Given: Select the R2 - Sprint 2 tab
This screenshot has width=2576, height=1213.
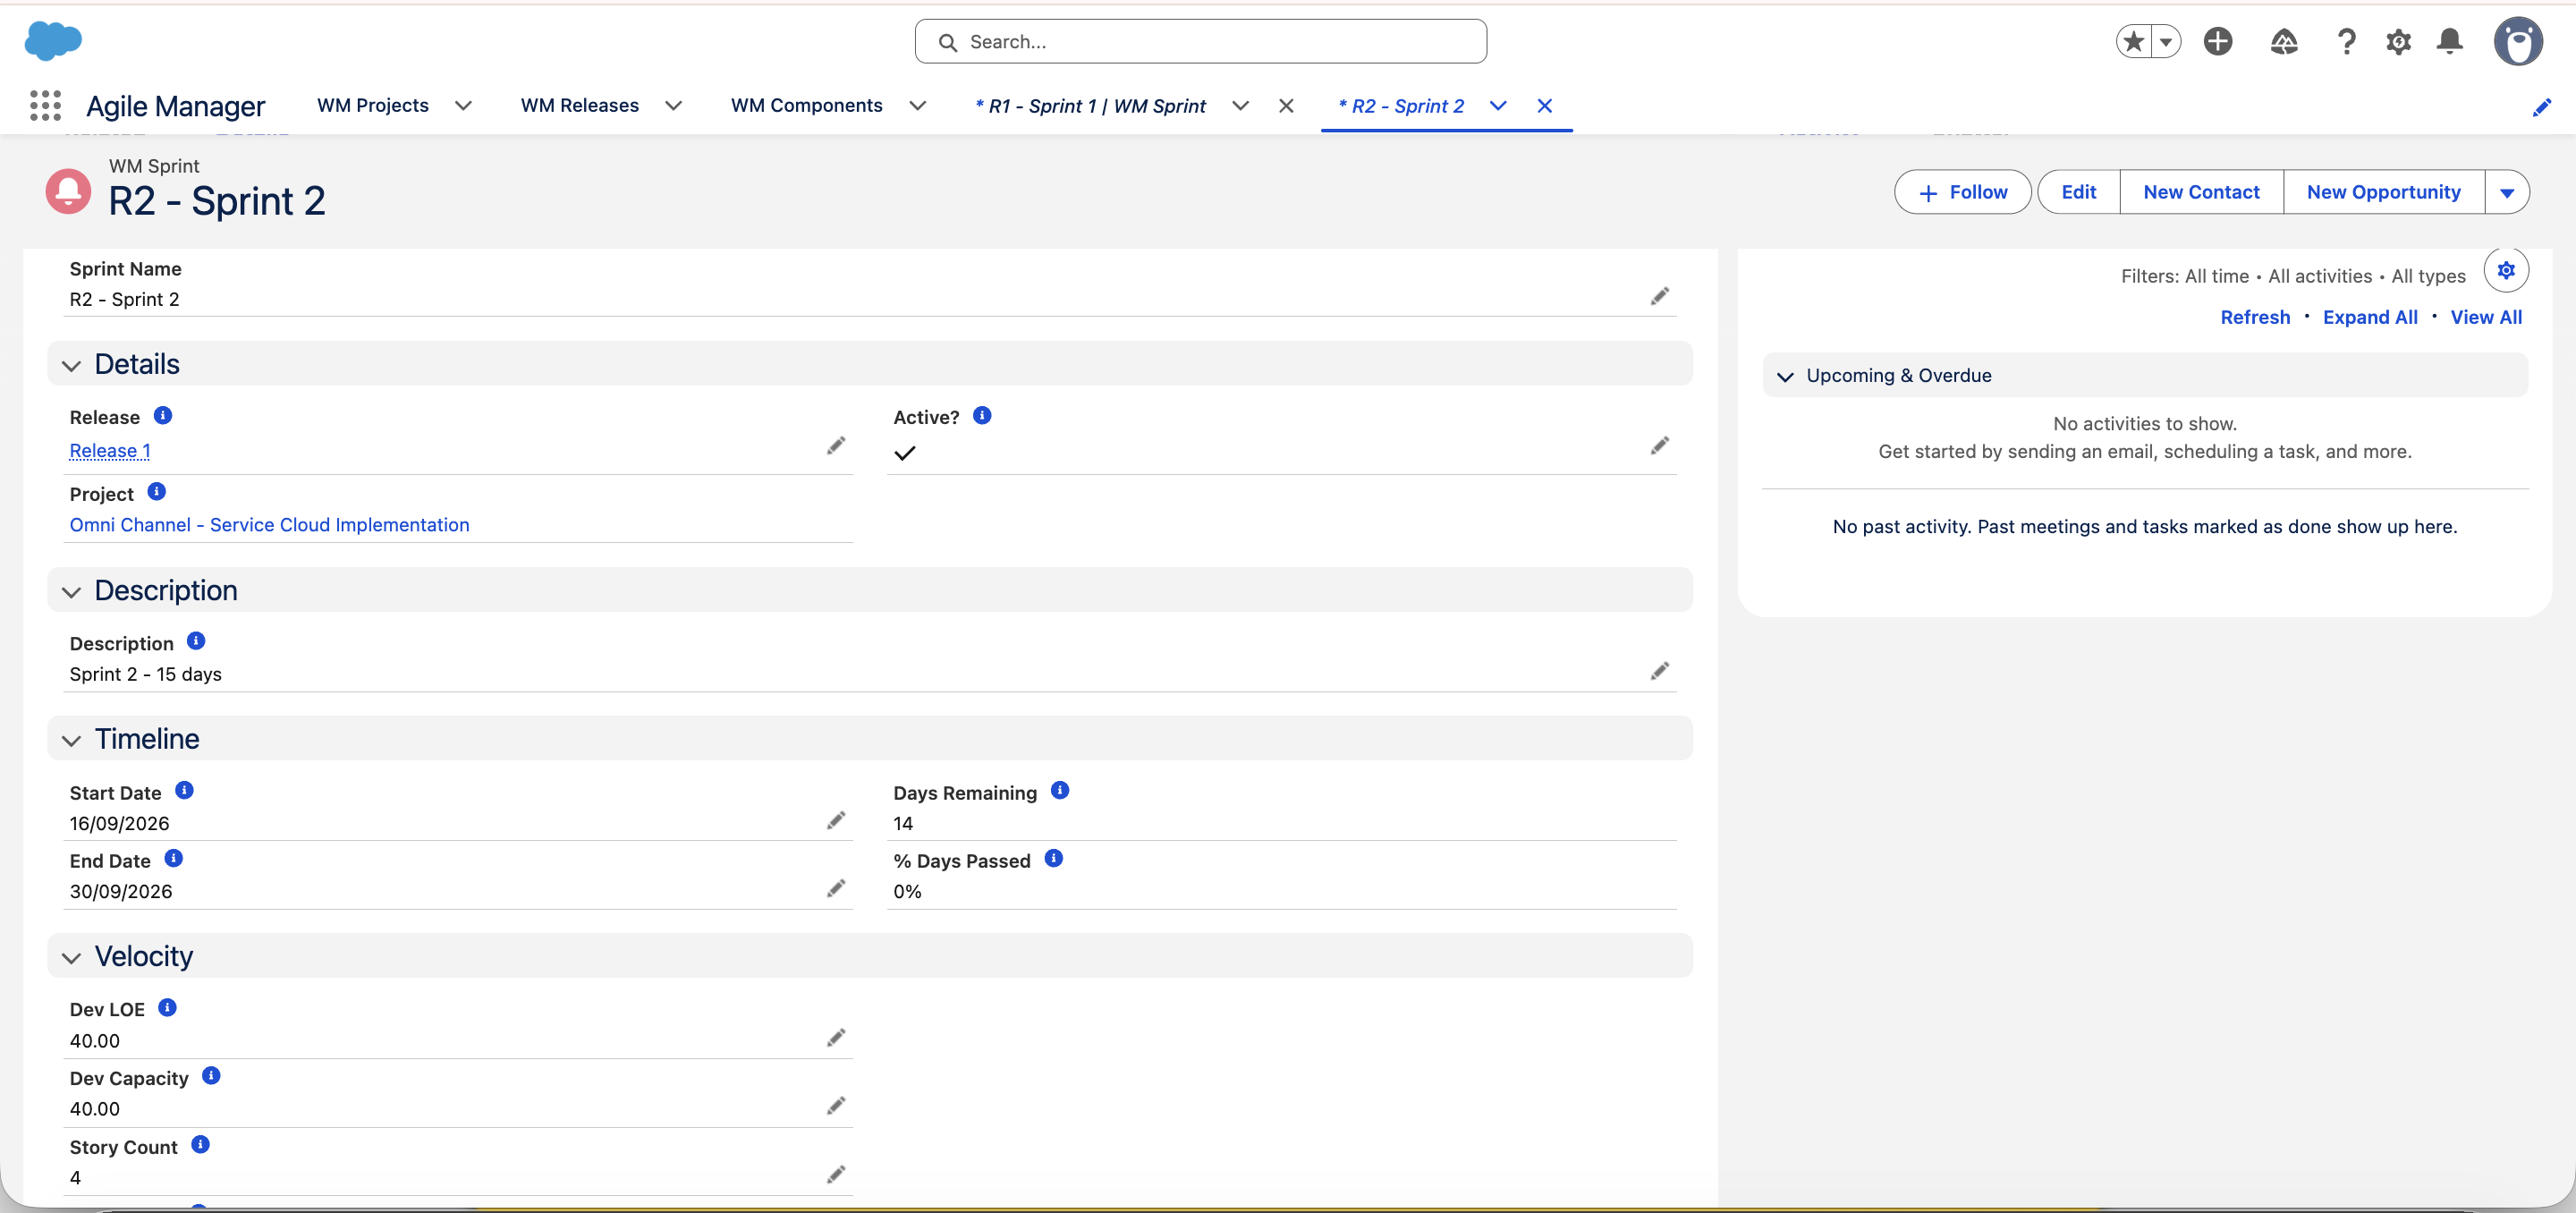Looking at the screenshot, I should 1401,106.
